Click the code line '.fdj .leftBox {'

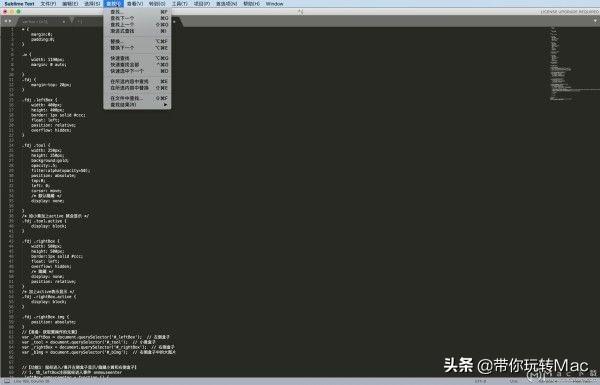point(40,100)
